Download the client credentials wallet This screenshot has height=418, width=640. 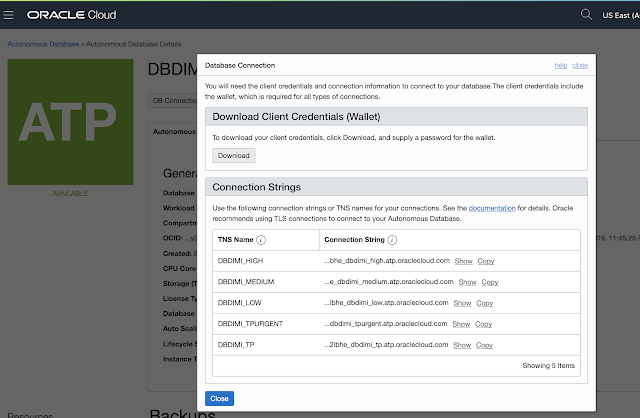tap(233, 156)
